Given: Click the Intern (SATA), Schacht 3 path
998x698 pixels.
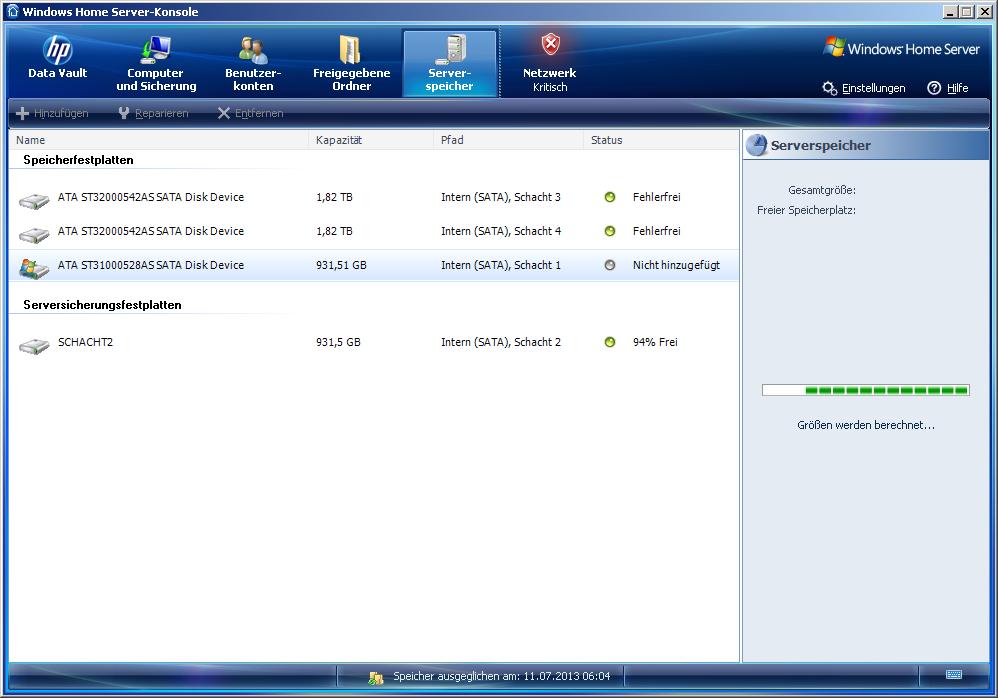Looking at the screenshot, I should click(x=501, y=197).
